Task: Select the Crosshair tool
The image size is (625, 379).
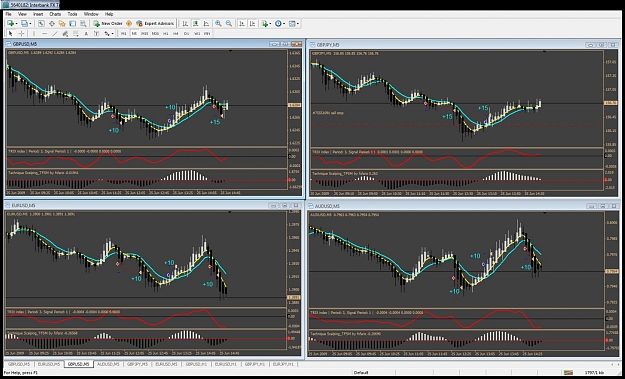Action: (22, 34)
